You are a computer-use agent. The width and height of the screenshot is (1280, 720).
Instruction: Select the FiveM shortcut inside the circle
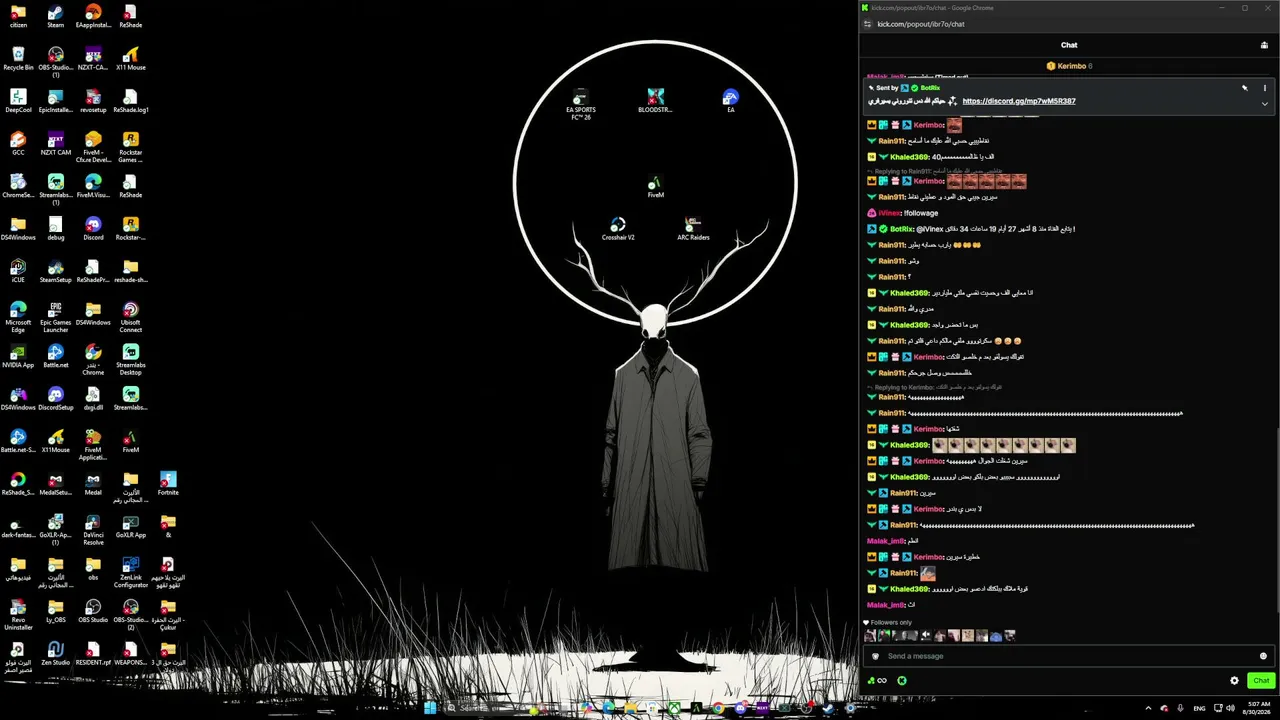tap(655, 187)
